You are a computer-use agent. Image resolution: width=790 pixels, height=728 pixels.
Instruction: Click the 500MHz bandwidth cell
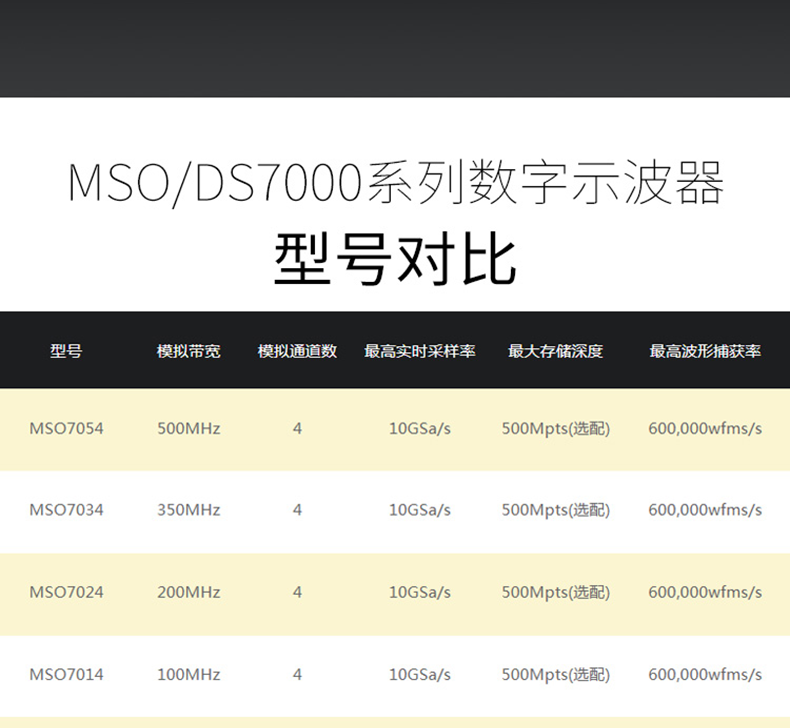188,428
